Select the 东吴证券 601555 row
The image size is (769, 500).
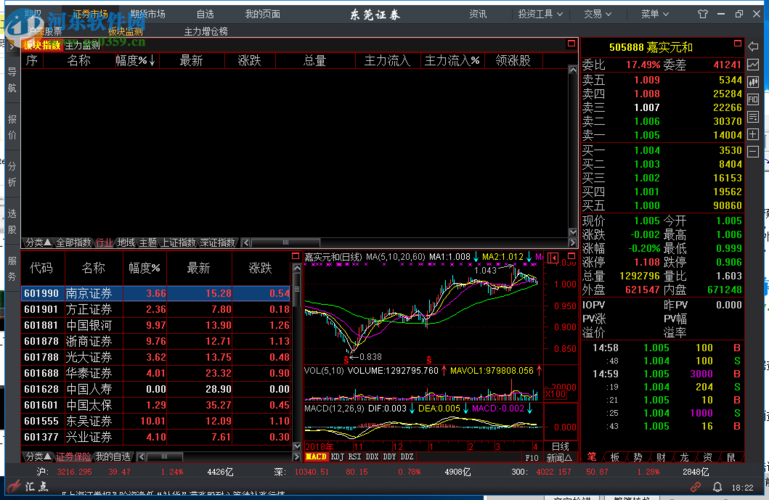pos(156,421)
